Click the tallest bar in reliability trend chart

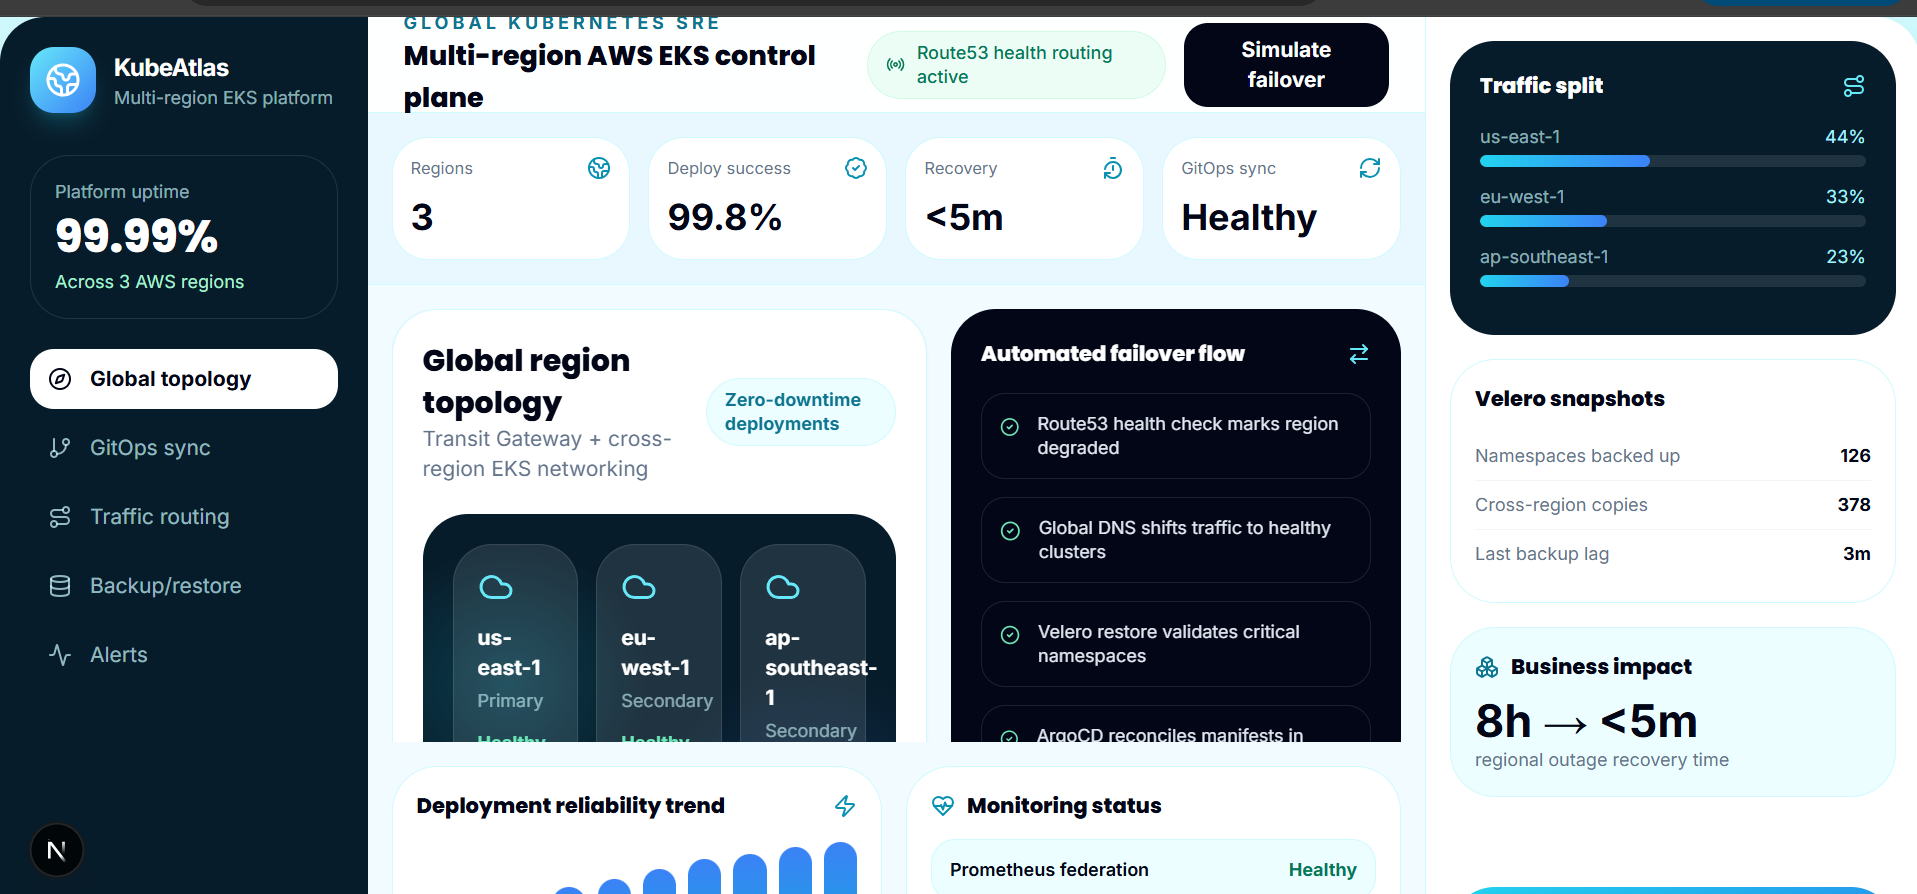[840, 868]
